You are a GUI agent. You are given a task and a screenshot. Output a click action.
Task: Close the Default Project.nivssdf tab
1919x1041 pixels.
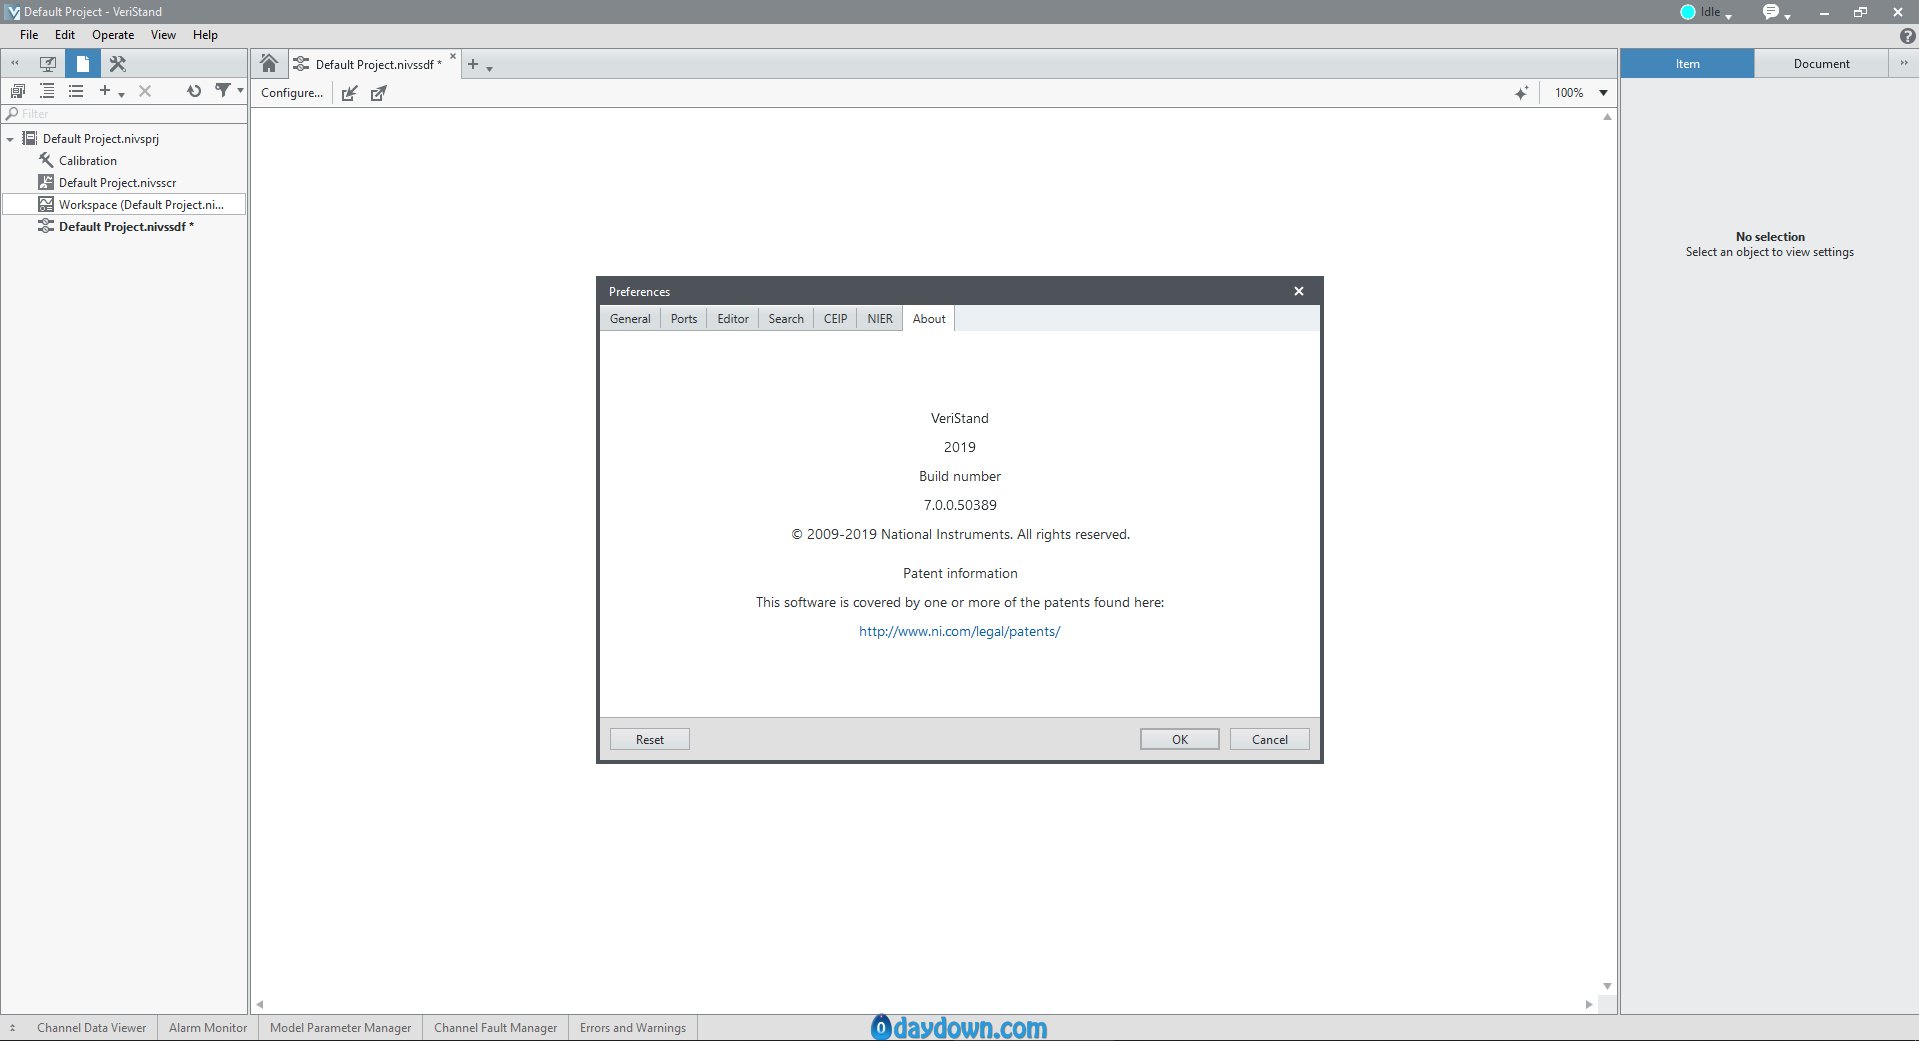coord(453,57)
